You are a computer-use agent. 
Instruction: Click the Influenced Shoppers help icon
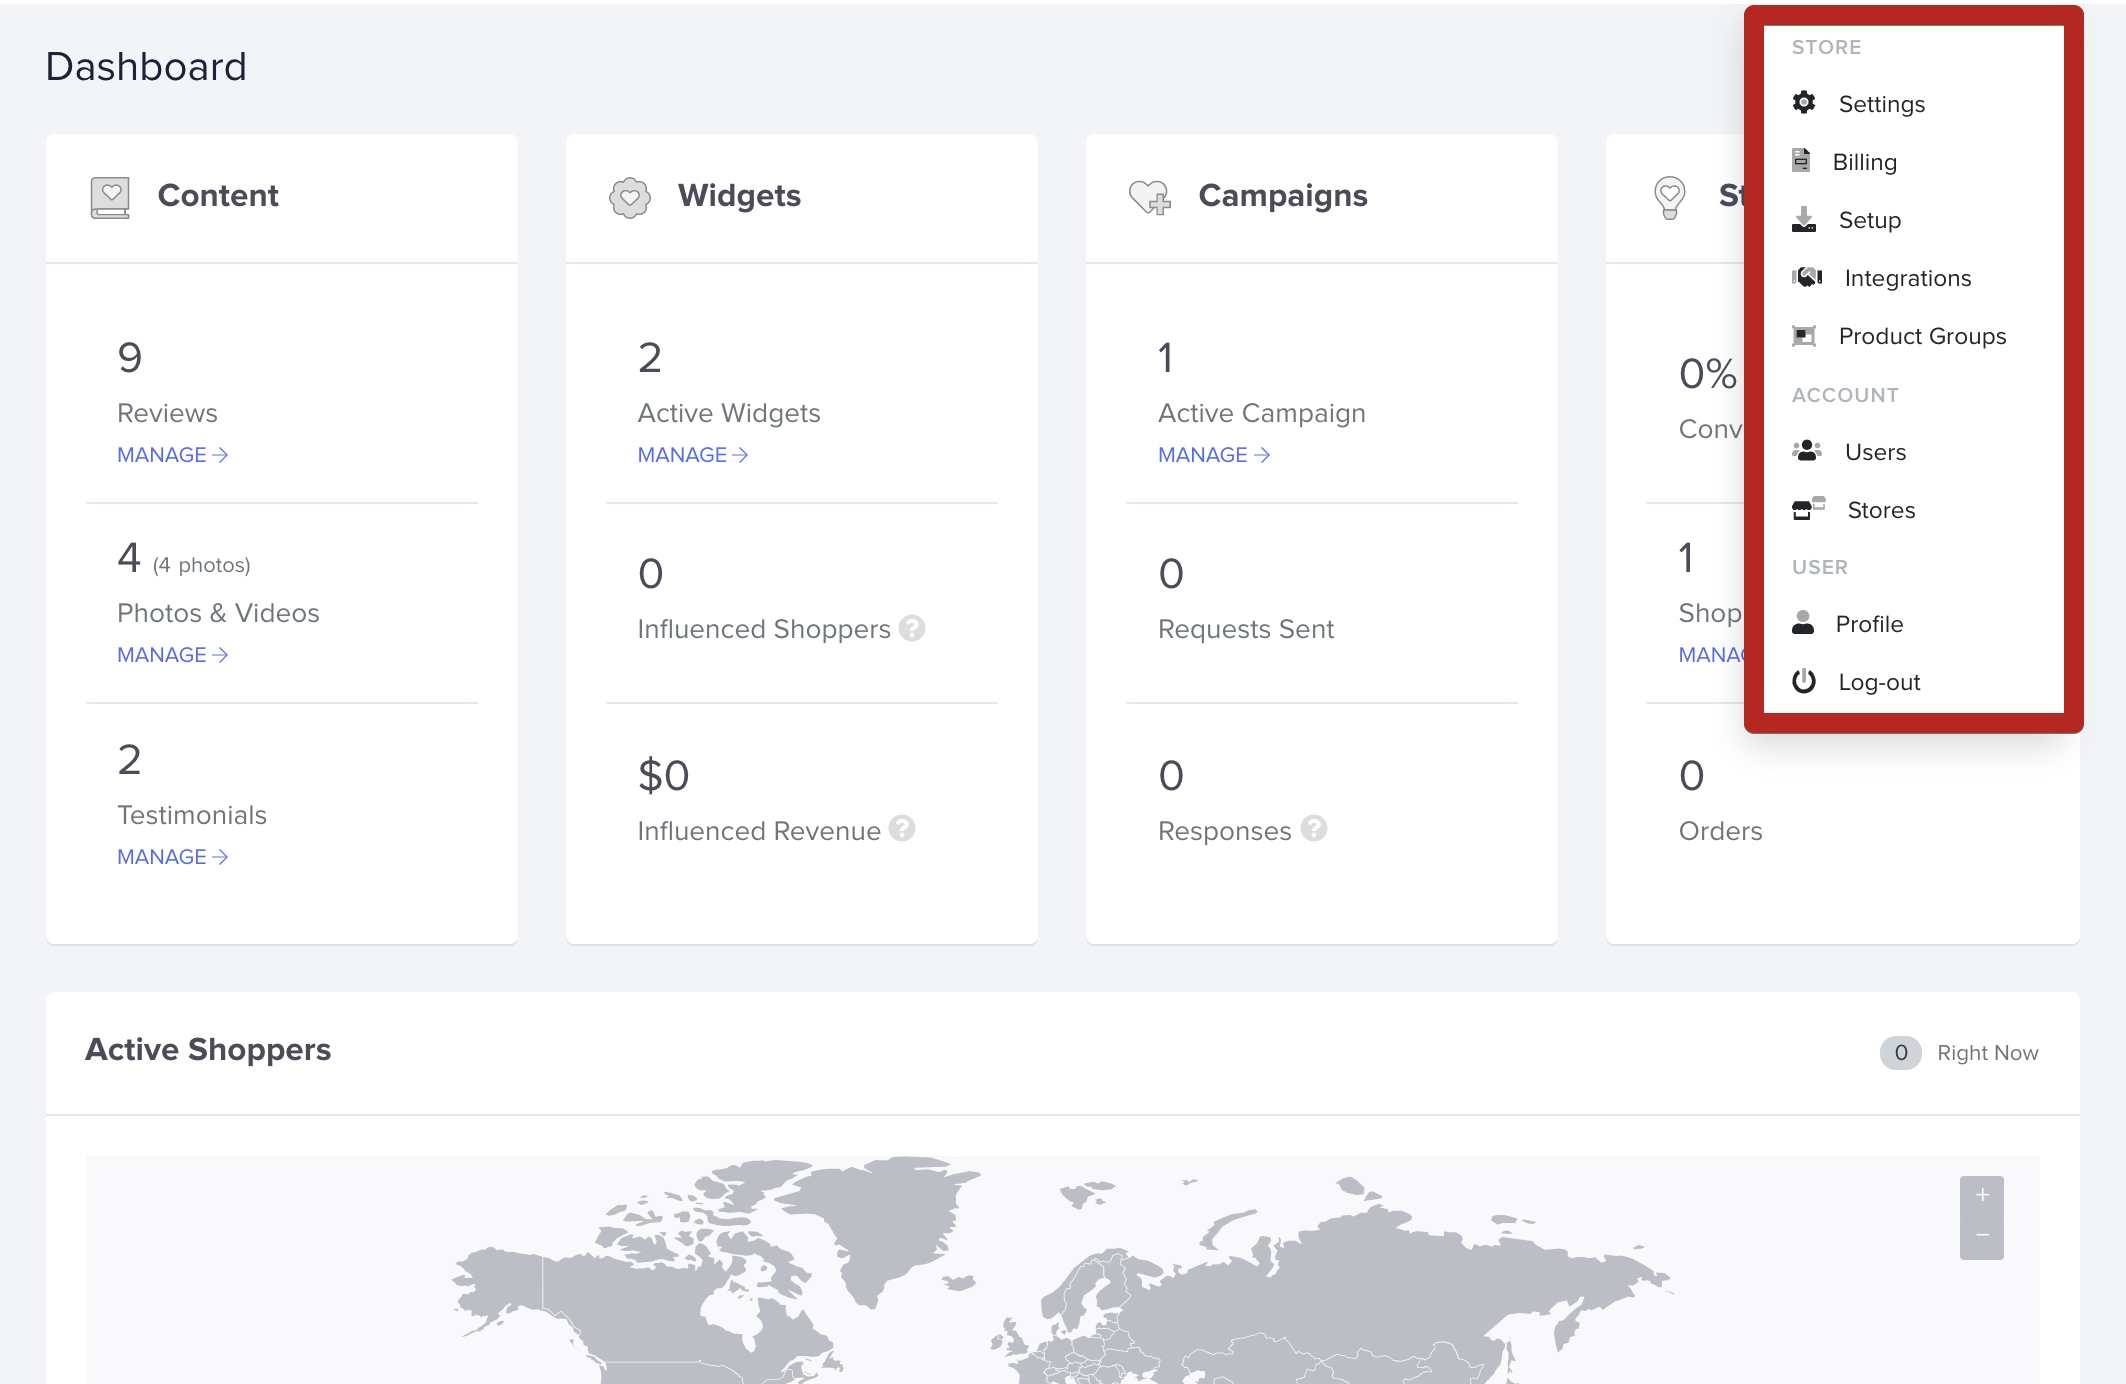[x=912, y=628]
